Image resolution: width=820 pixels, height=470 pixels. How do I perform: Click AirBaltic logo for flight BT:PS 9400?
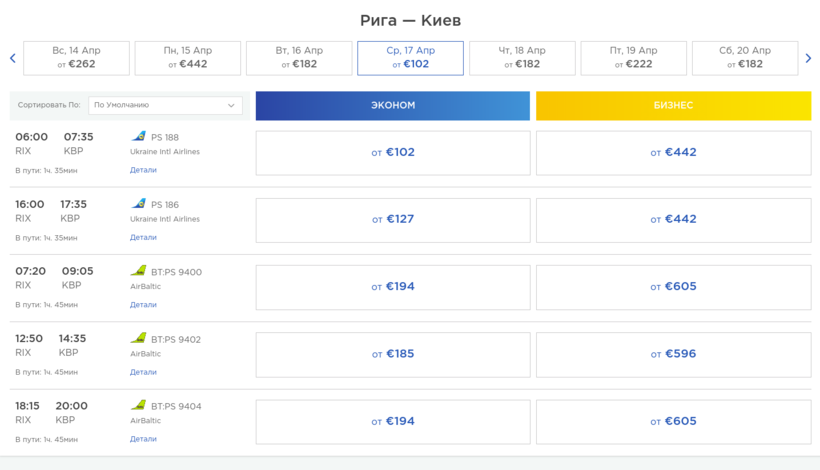coord(139,271)
